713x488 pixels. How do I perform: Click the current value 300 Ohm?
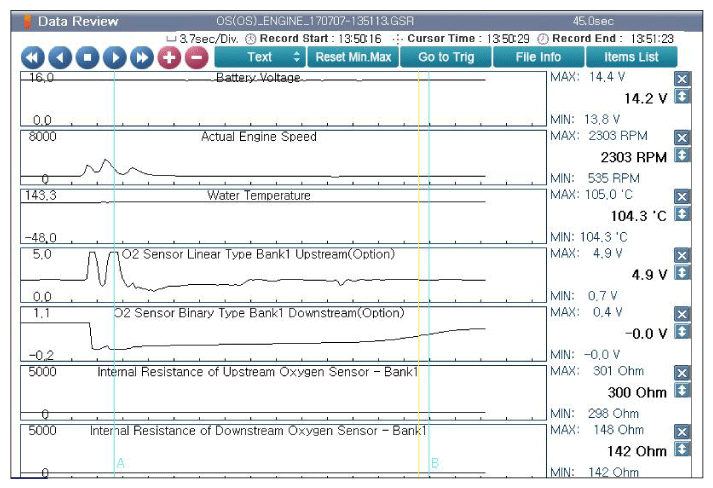(x=637, y=392)
